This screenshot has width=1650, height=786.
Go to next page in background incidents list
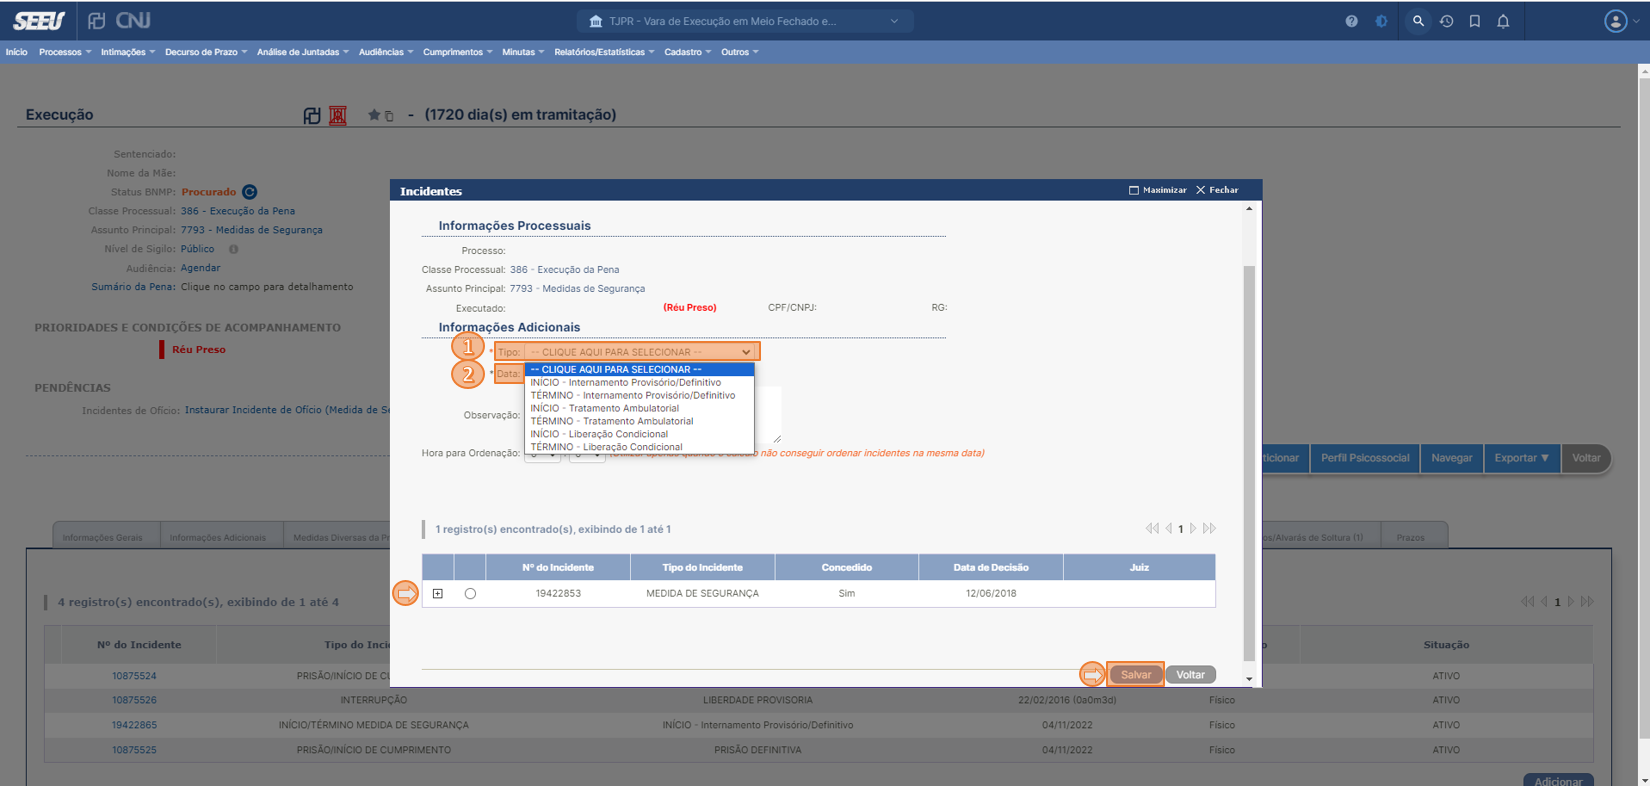point(1571,602)
